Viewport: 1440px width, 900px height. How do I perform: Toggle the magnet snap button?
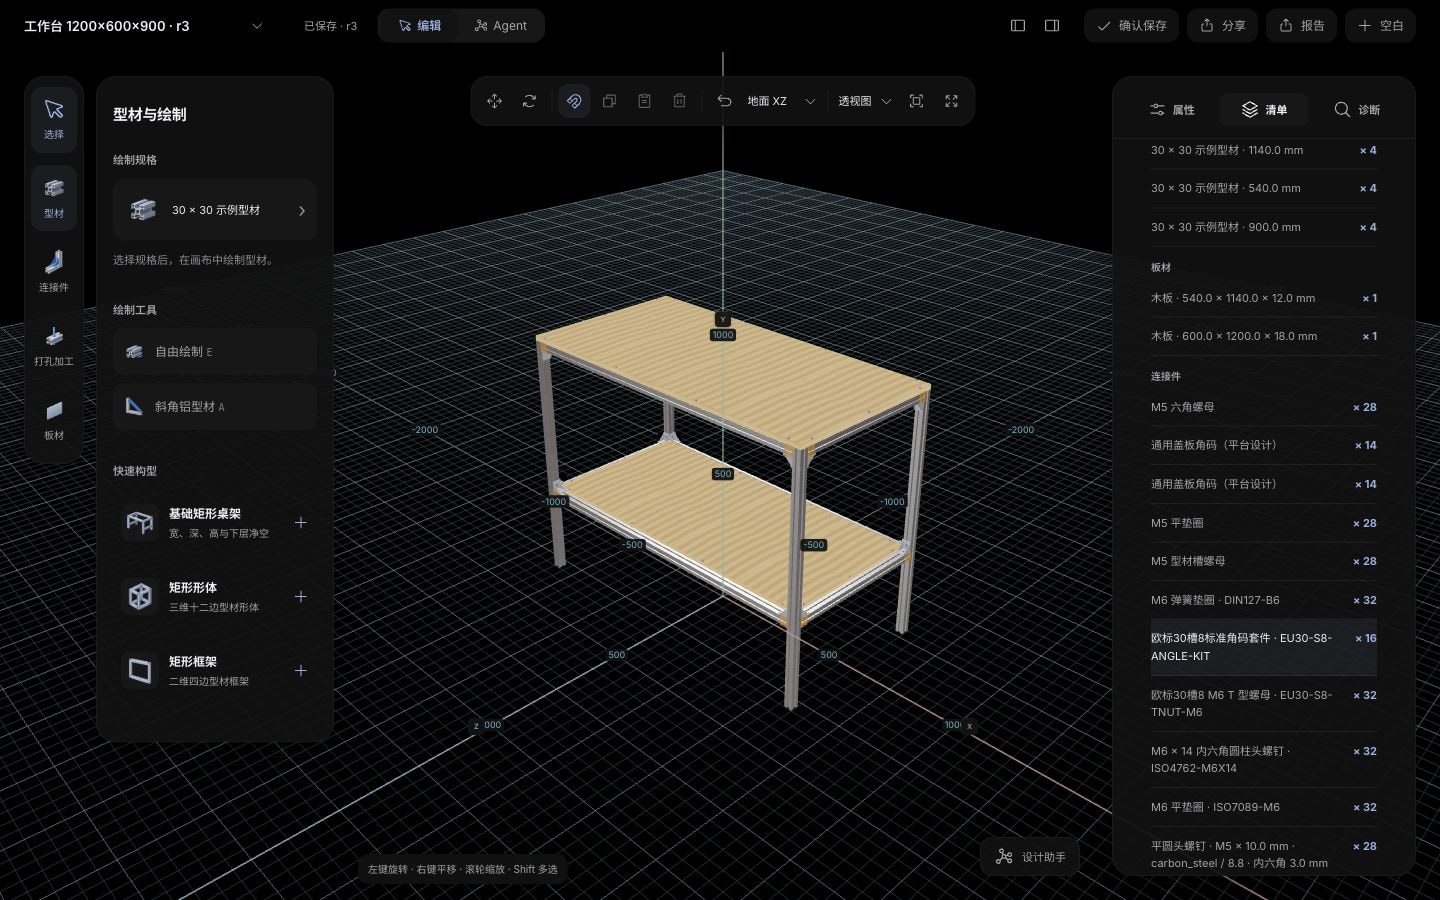click(x=574, y=101)
